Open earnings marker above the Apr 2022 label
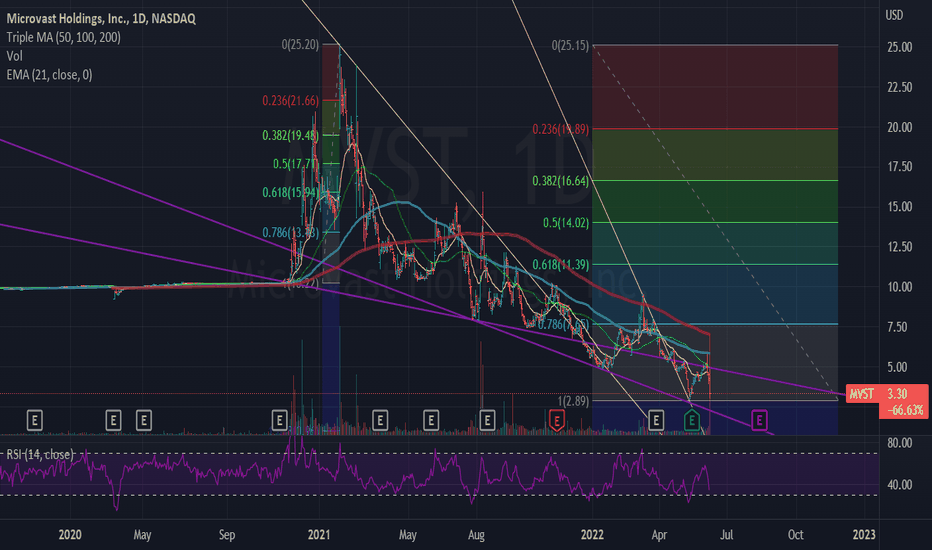932x550 pixels. pos(656,420)
